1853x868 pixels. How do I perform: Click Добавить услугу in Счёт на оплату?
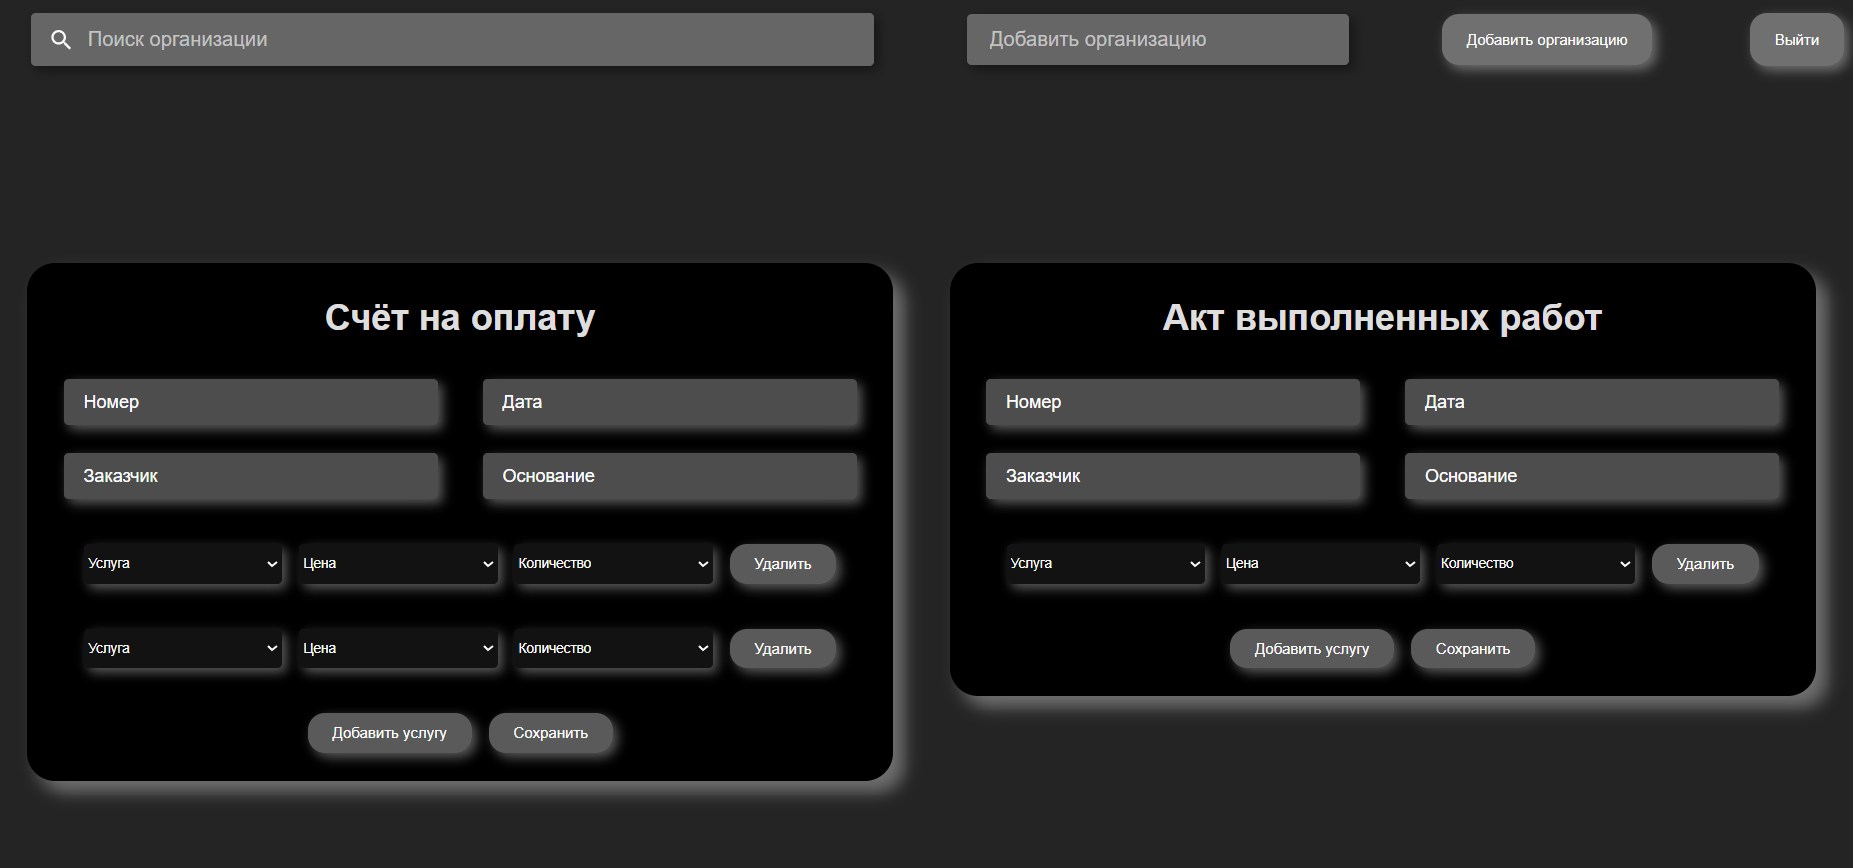click(389, 733)
